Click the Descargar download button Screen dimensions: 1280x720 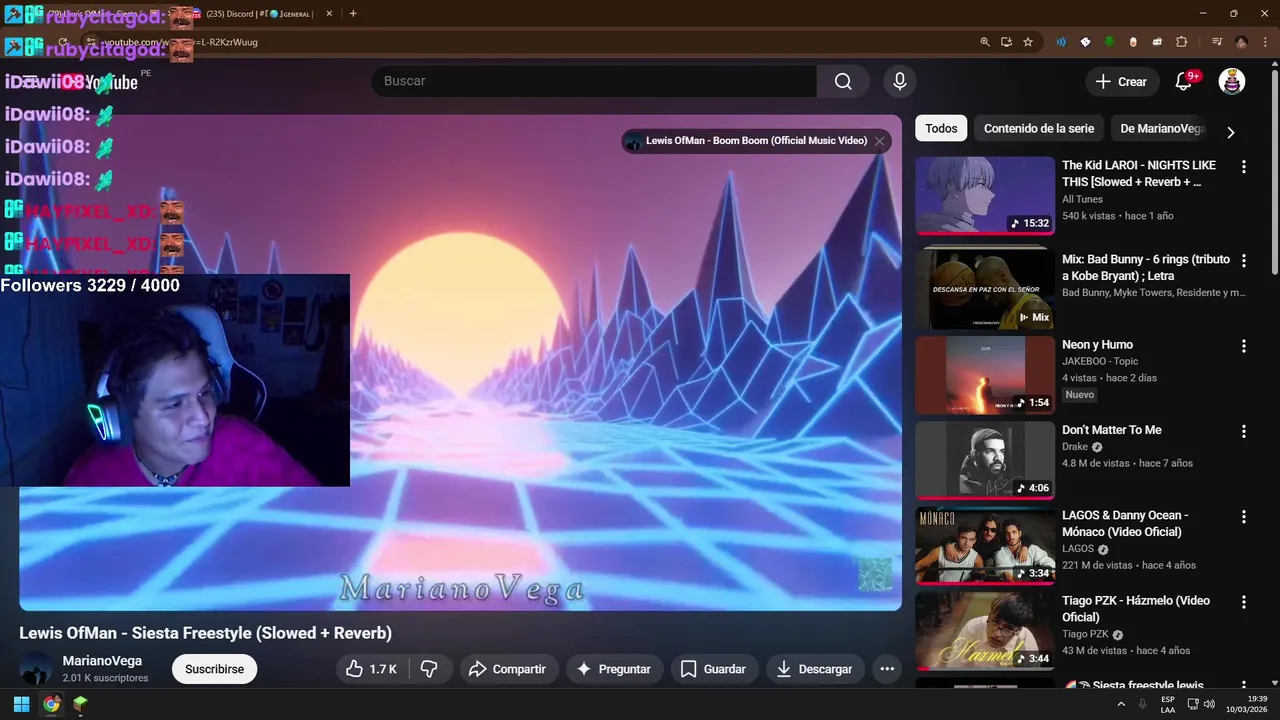pos(814,669)
